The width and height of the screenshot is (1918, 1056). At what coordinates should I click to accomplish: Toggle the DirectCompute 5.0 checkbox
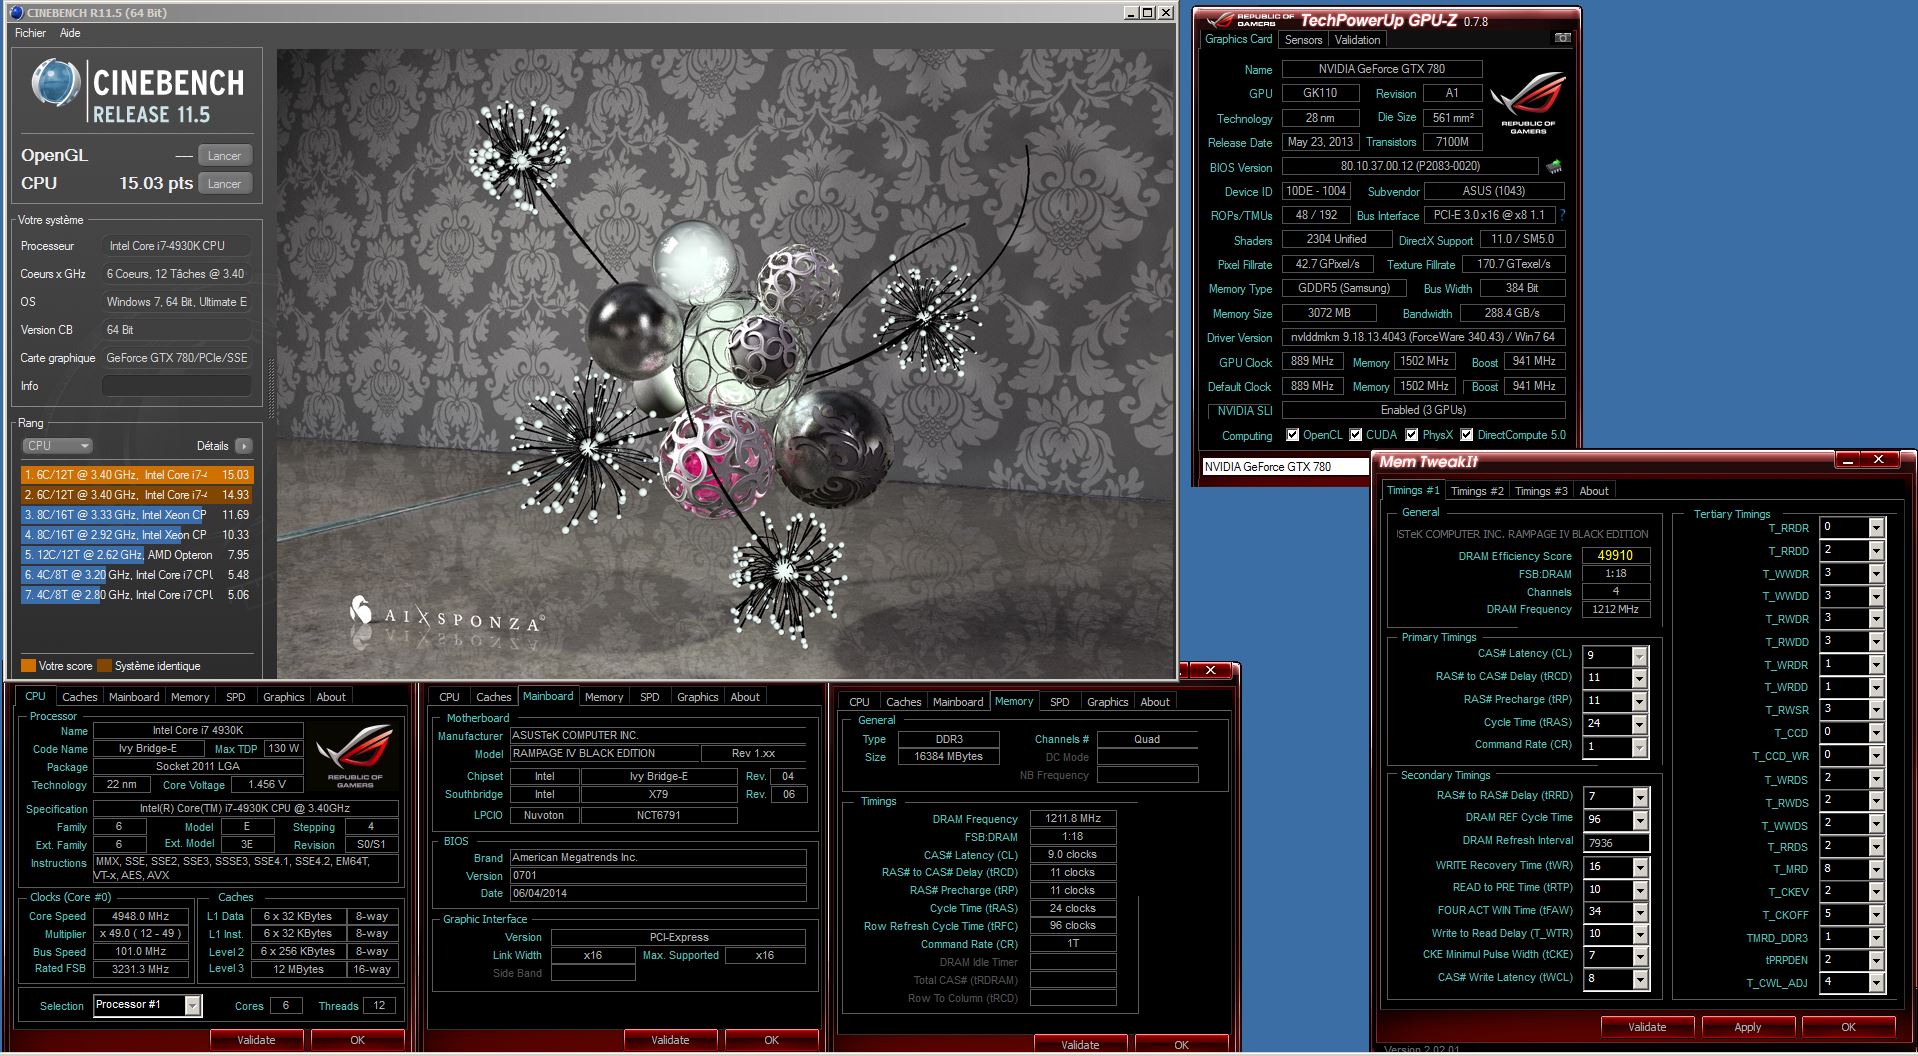tap(1467, 435)
